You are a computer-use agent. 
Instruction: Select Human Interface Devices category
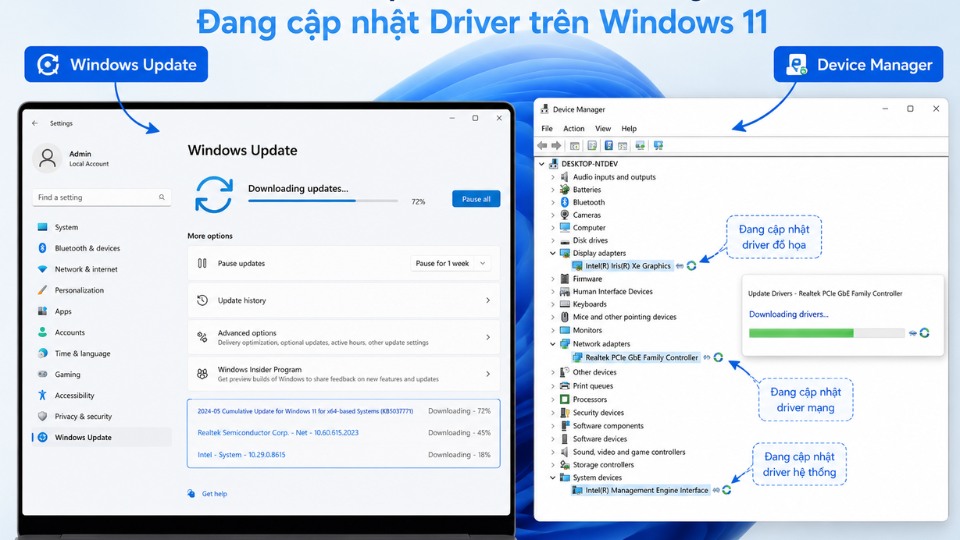coord(612,291)
